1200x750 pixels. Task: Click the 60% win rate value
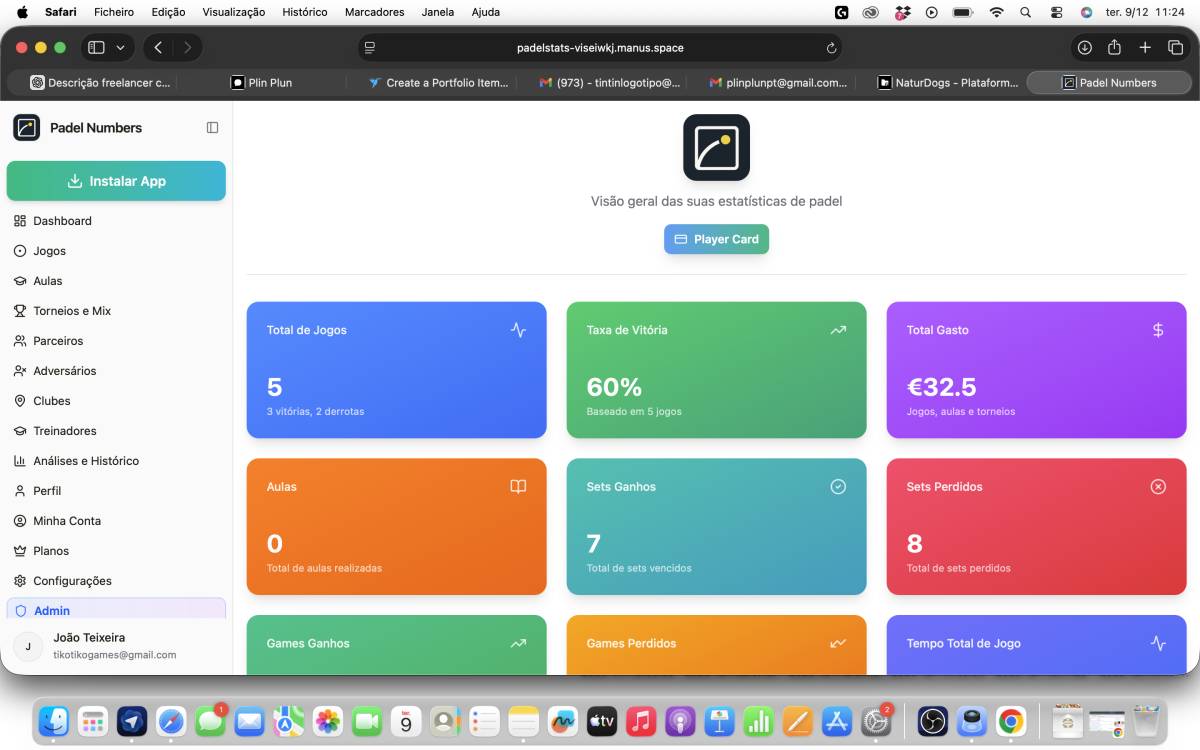click(614, 387)
